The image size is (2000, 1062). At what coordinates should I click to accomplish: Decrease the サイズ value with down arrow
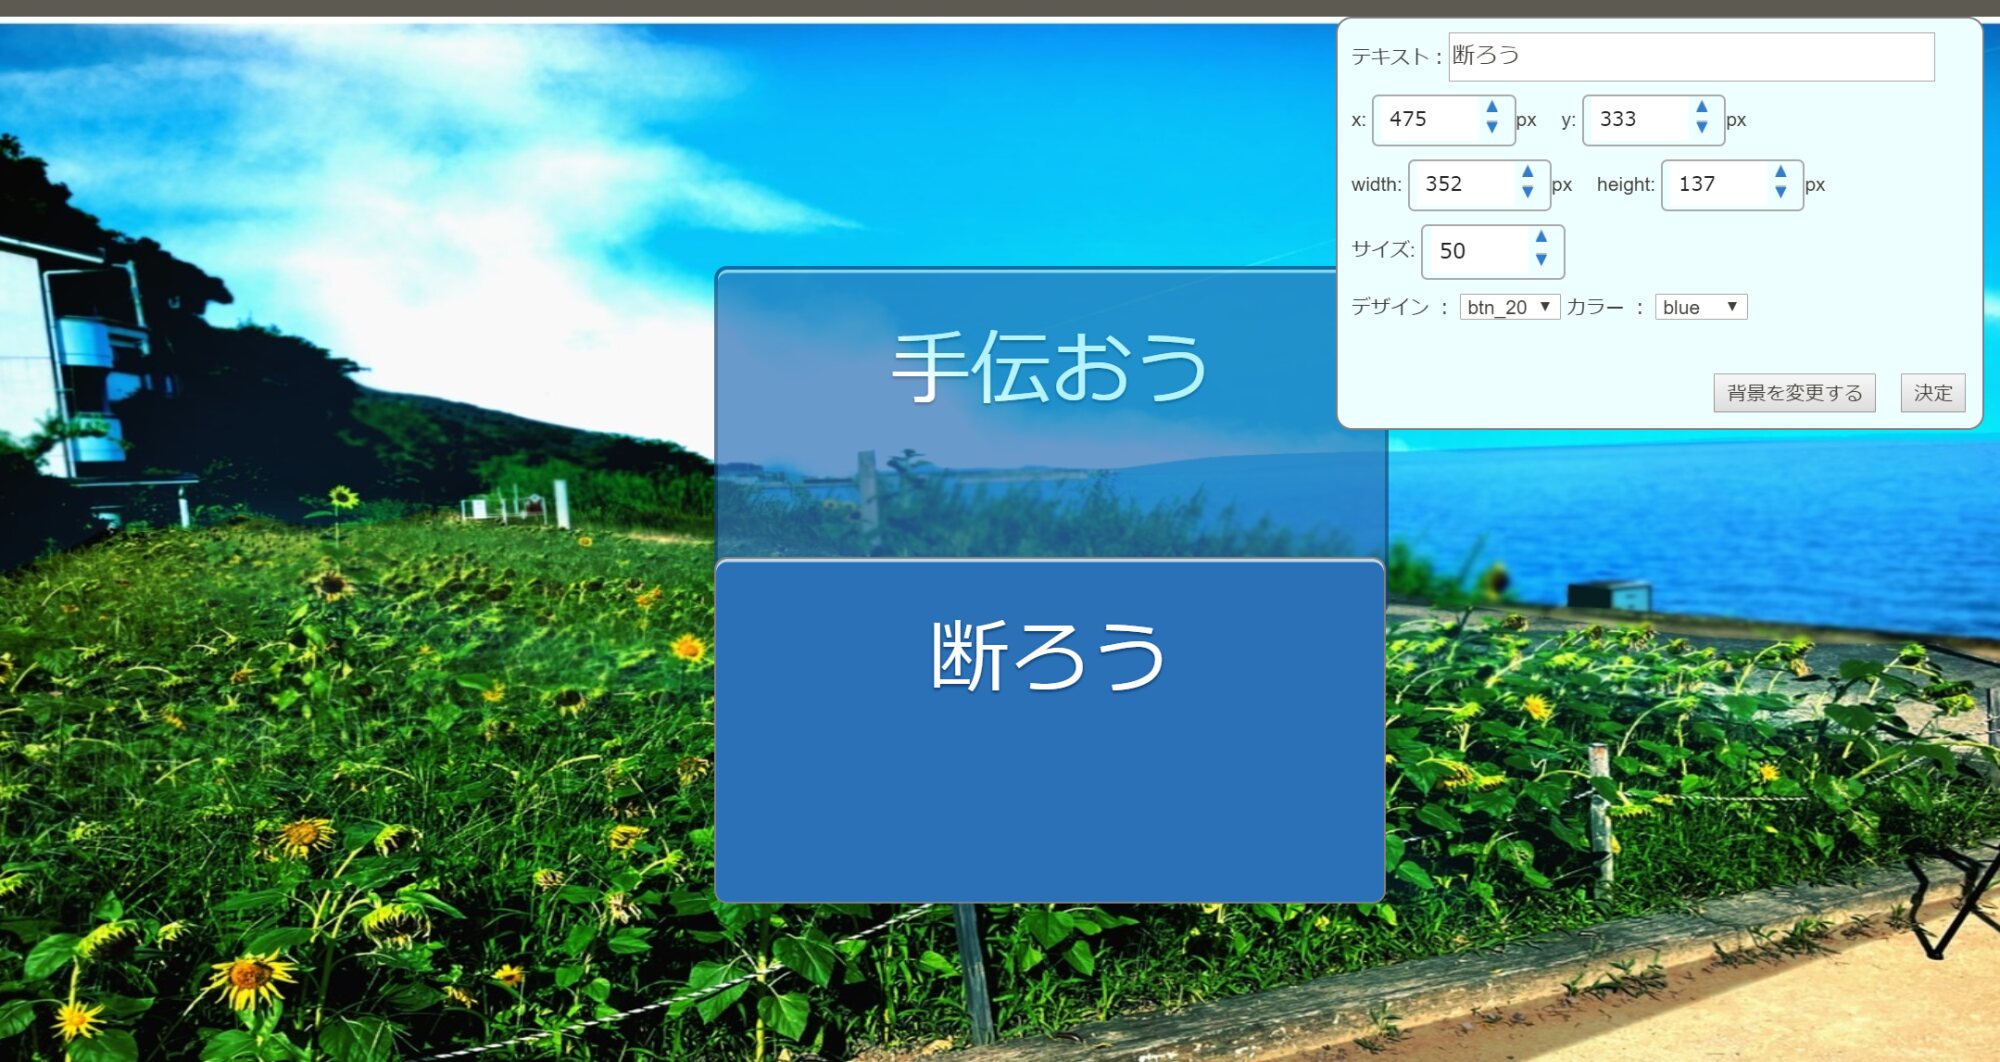[x=1541, y=260]
